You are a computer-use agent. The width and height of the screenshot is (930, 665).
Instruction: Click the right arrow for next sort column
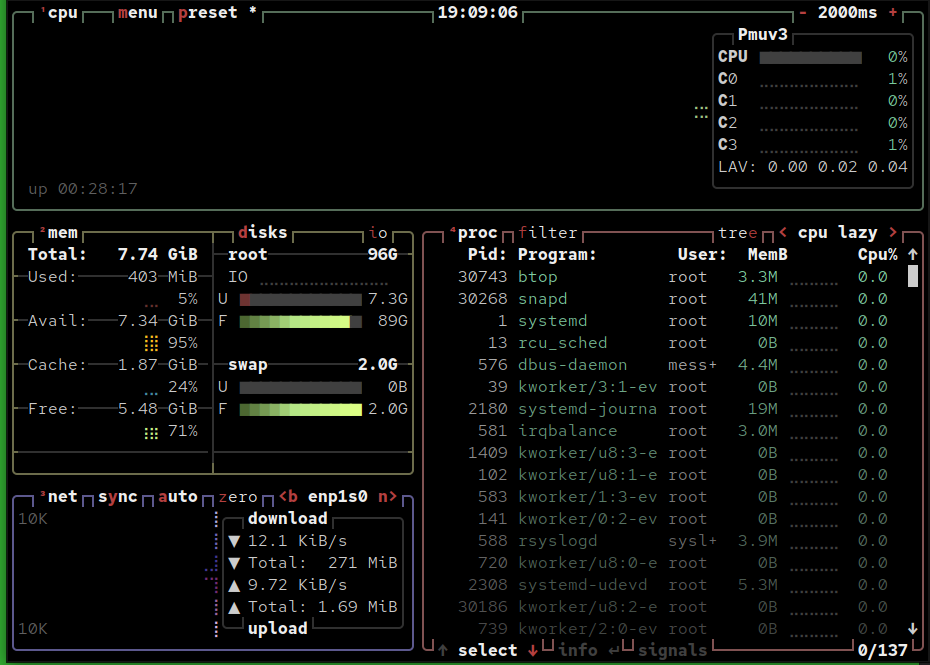(x=892, y=233)
